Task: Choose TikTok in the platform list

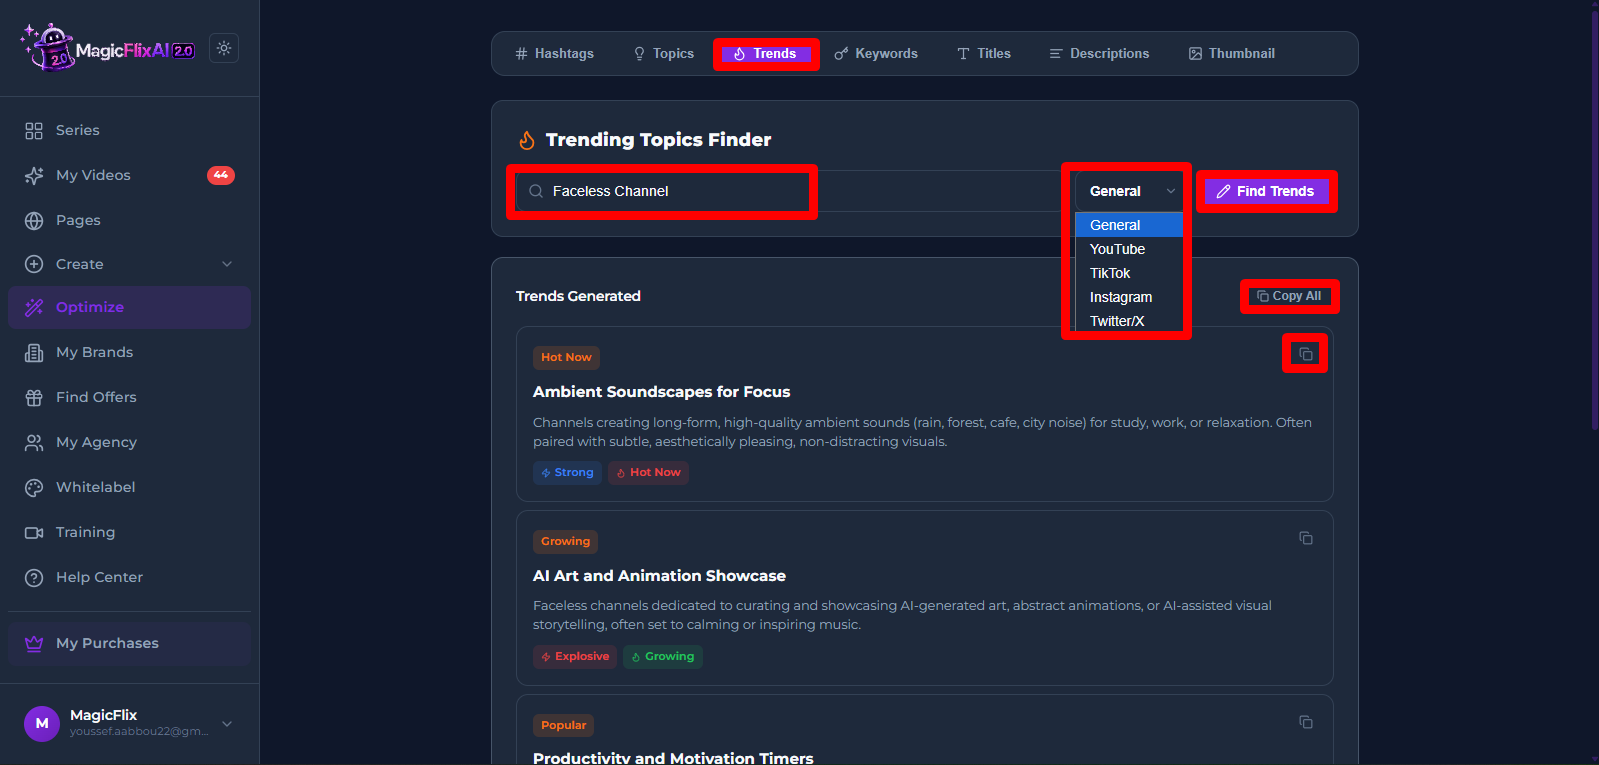Action: pyautogui.click(x=1129, y=273)
